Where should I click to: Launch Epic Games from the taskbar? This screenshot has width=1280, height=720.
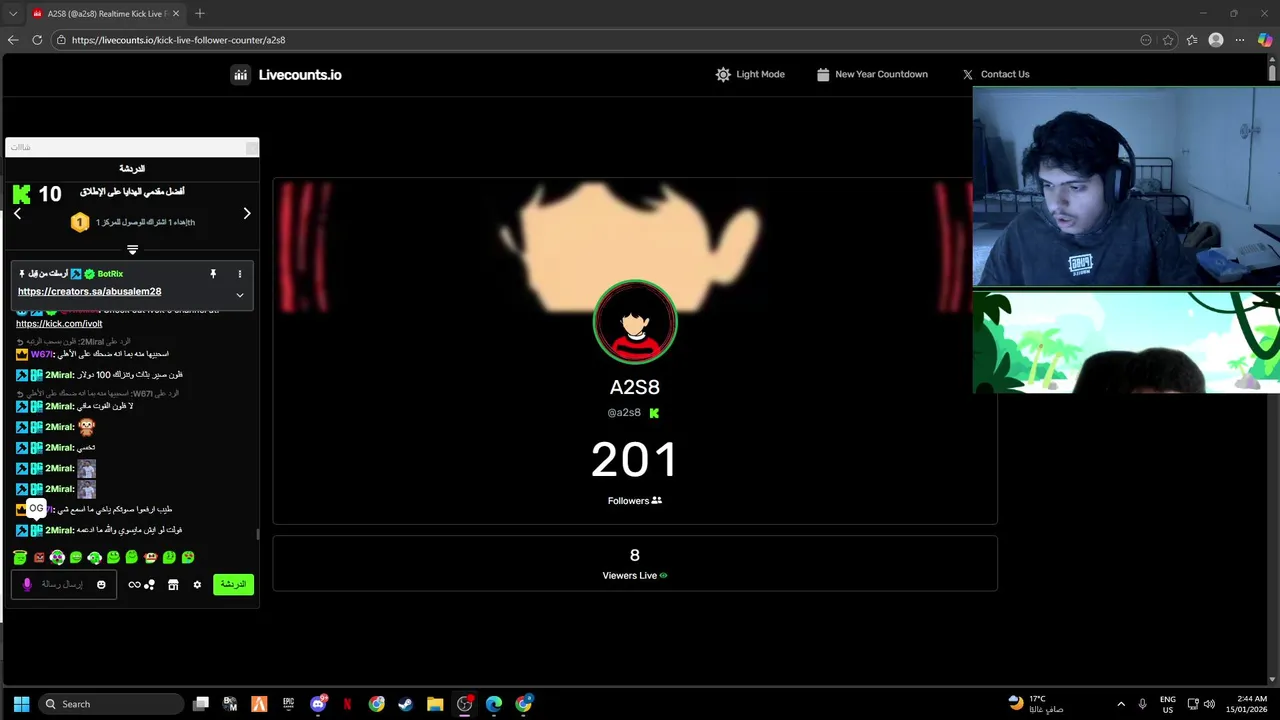(288, 704)
